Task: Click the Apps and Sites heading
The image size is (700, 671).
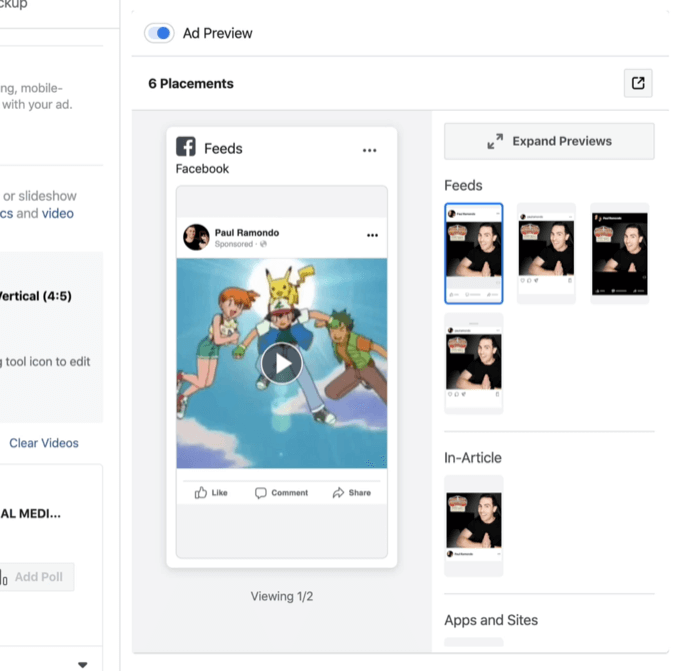Action: click(x=491, y=620)
